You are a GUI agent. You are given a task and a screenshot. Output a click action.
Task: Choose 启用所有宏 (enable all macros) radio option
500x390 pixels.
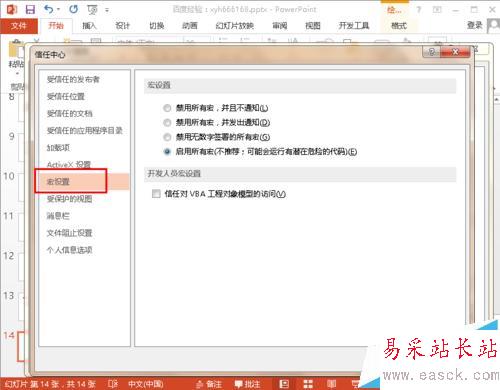pos(167,152)
